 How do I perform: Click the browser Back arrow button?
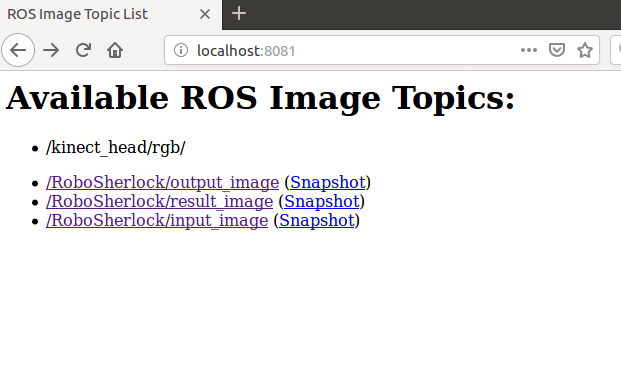(x=18, y=50)
